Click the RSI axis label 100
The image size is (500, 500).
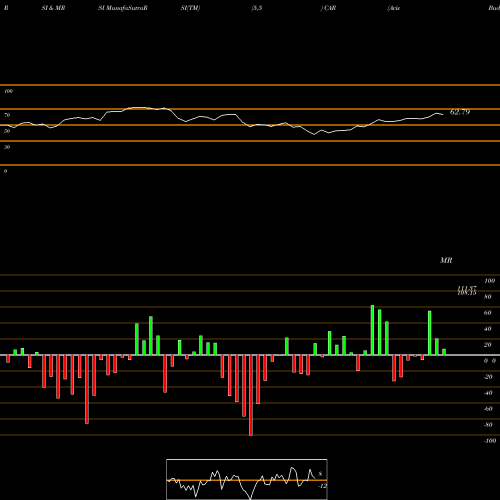point(8,91)
